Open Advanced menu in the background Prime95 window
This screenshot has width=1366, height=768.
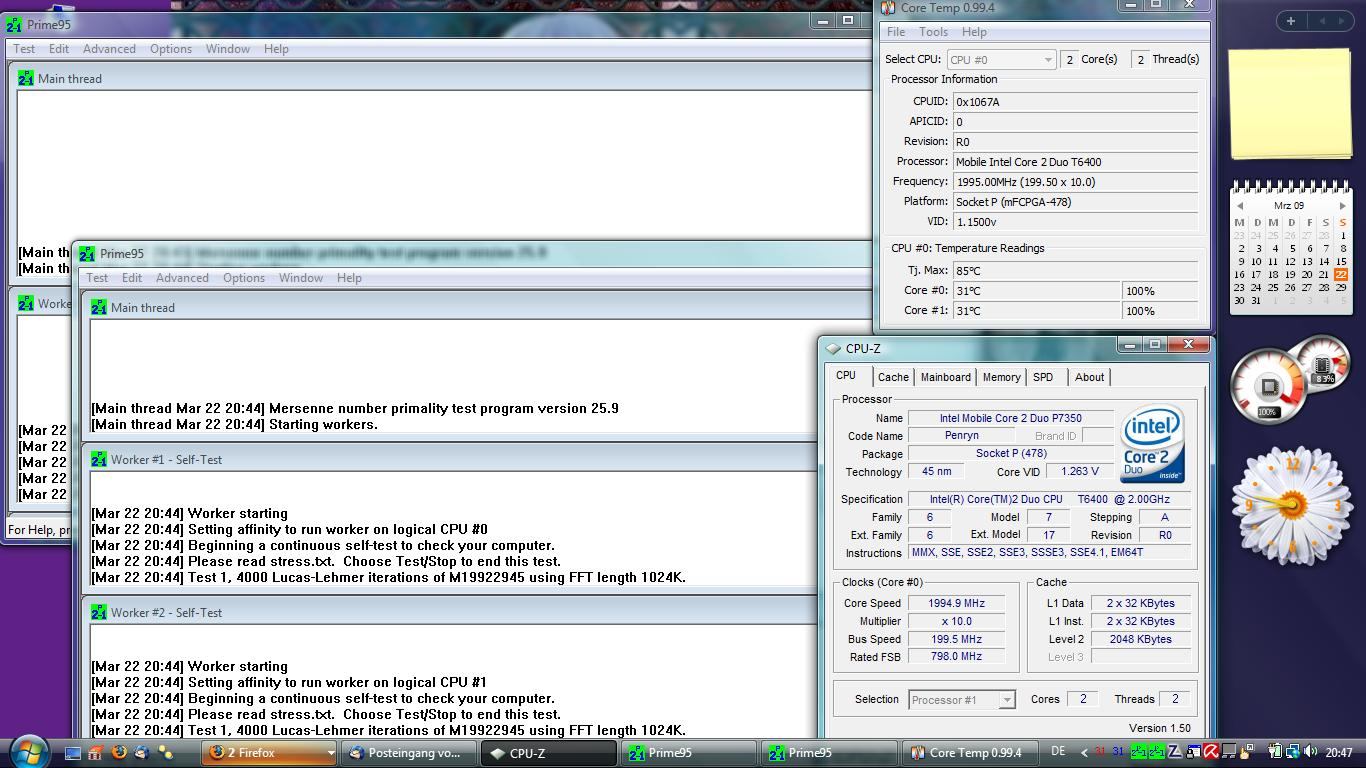pos(109,48)
